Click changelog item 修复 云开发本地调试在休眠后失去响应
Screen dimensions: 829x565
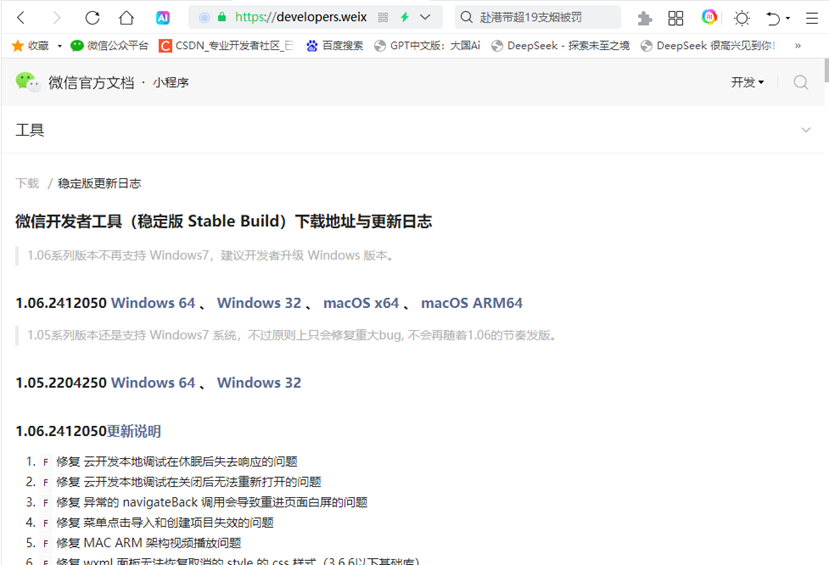(177, 462)
